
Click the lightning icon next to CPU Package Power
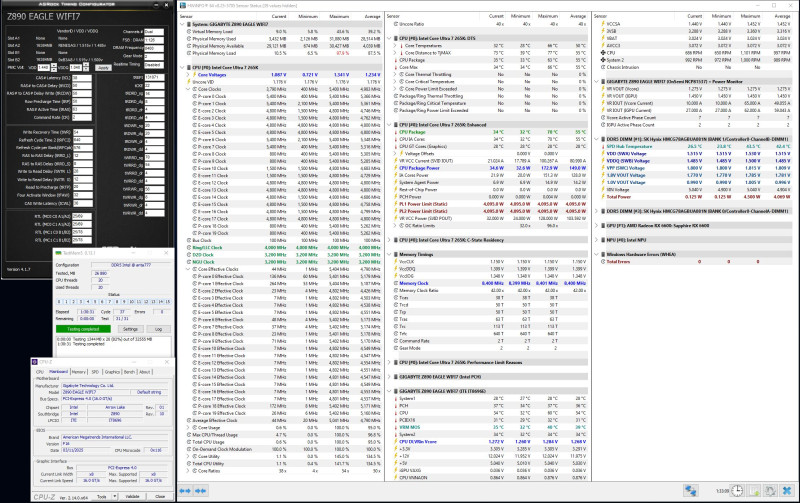coord(396,168)
